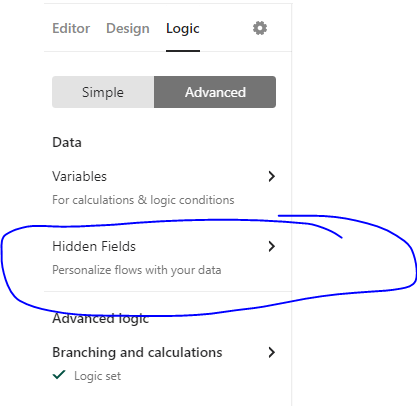The width and height of the screenshot is (417, 406).
Task: Switch logic mode to Simple
Action: coord(103,92)
